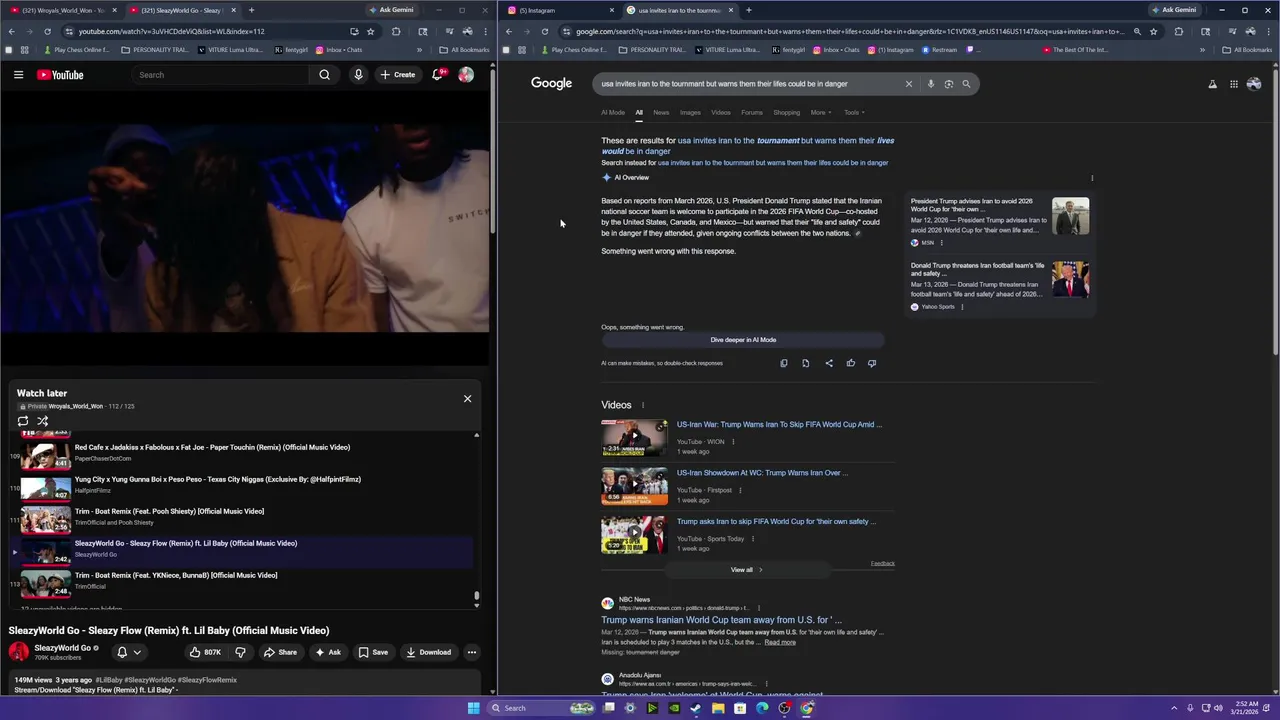Reload the YouTube browser window

(47, 31)
